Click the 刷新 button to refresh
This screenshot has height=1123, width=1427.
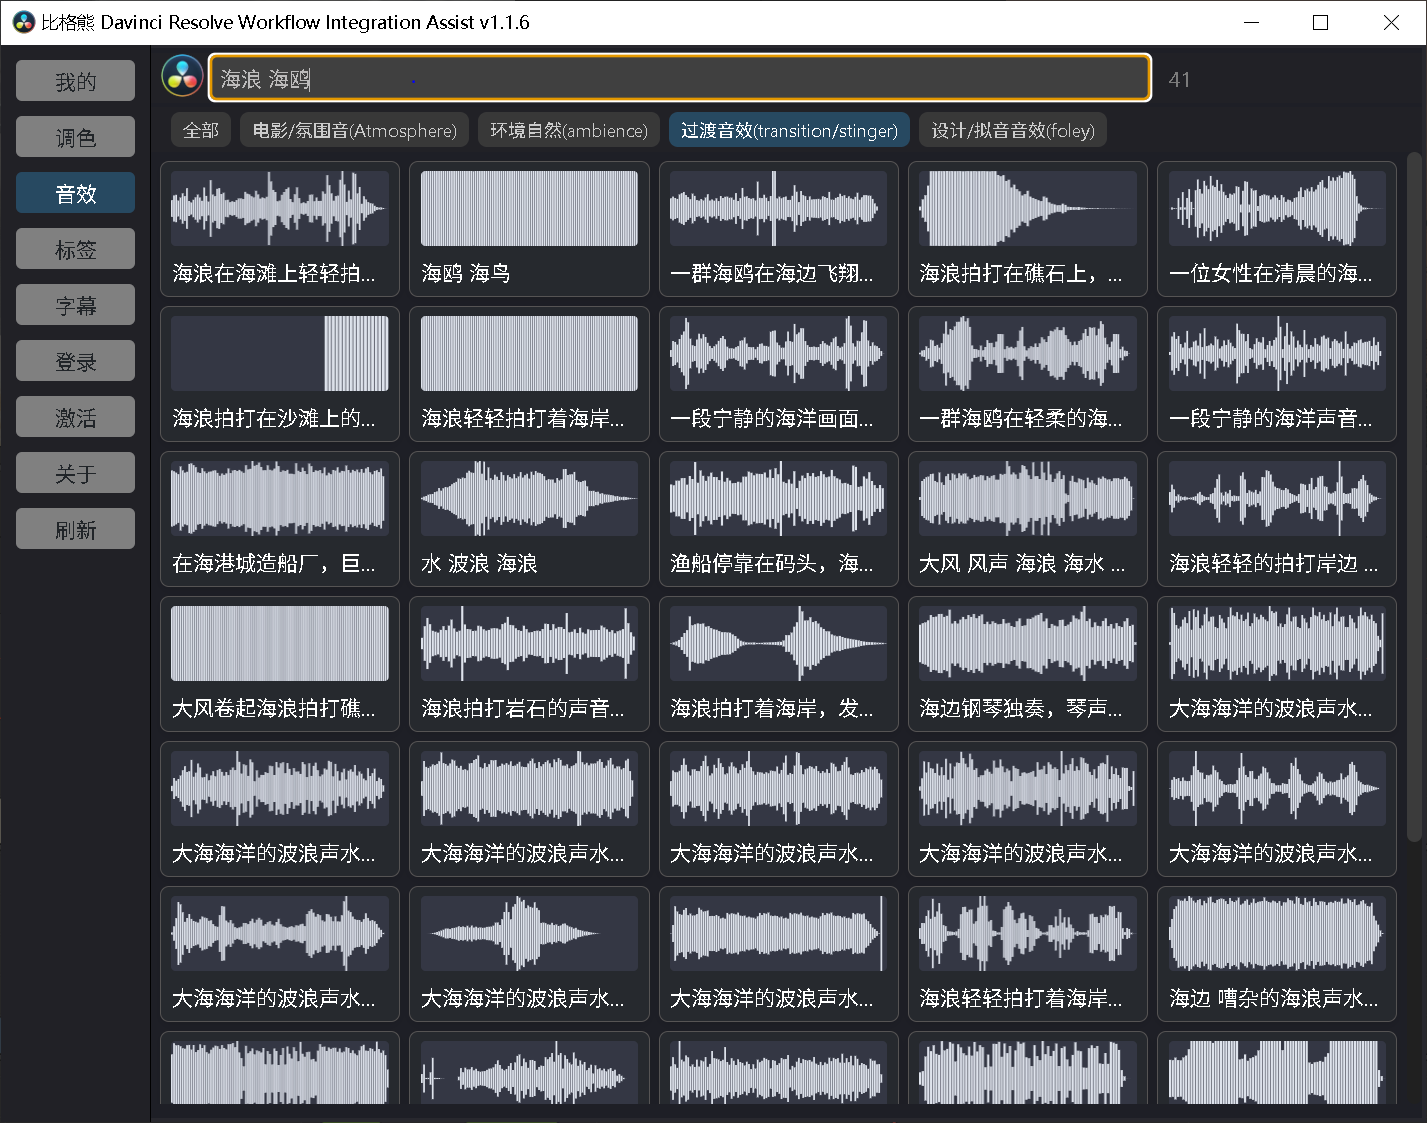point(76,529)
